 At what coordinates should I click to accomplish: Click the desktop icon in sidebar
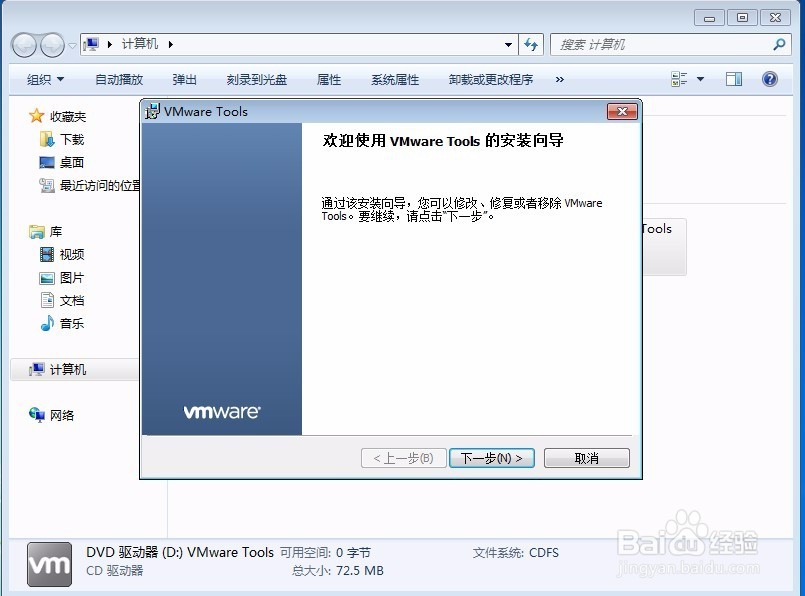click(x=47, y=162)
